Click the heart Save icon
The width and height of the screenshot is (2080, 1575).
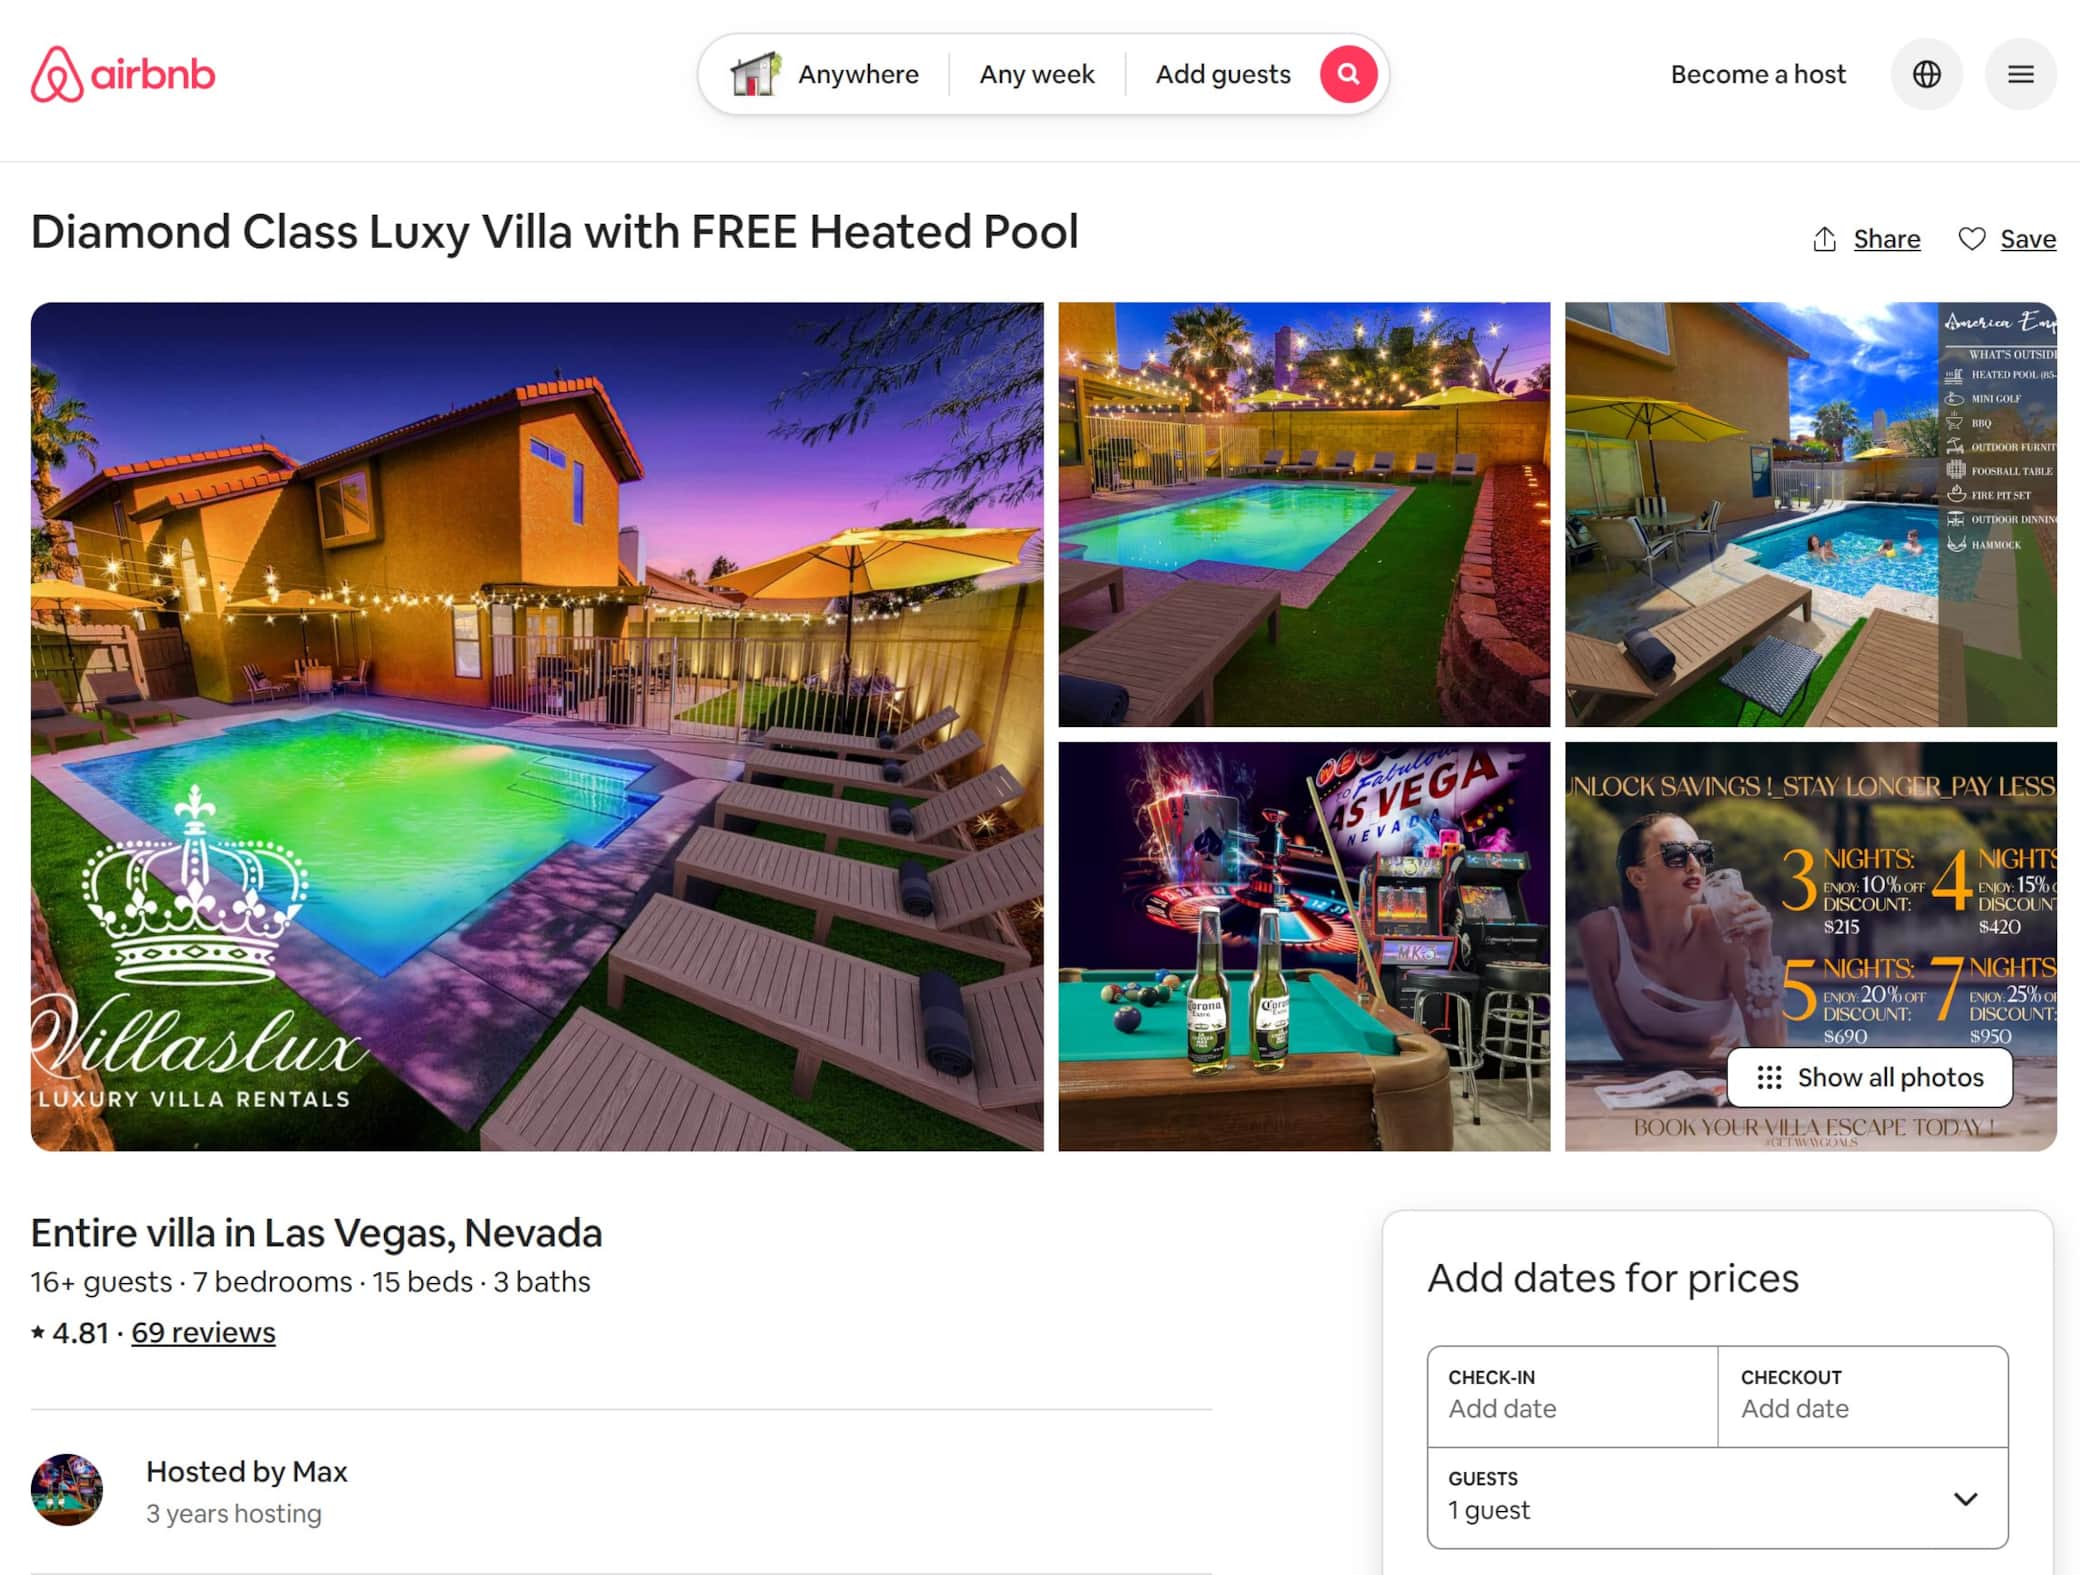tap(1971, 239)
